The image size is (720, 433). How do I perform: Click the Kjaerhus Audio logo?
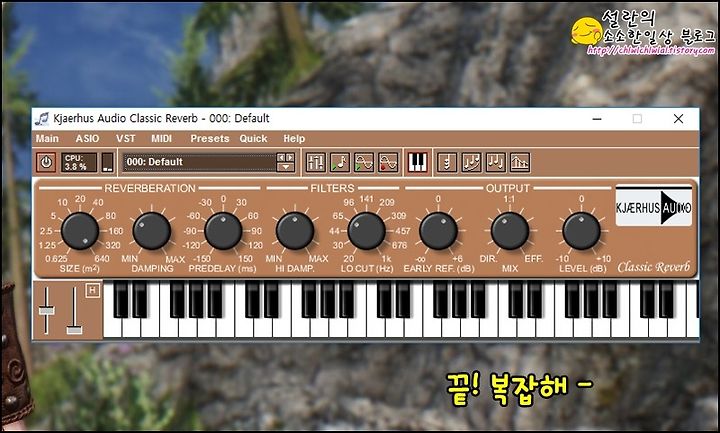point(653,206)
